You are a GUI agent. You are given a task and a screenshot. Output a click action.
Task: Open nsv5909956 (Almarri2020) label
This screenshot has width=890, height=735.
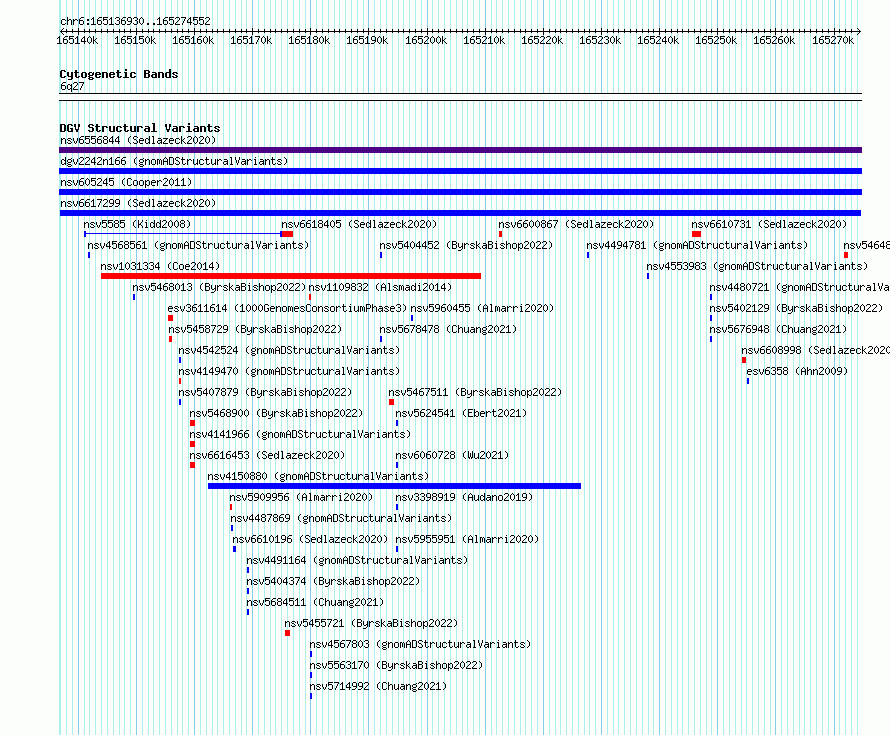coord(301,497)
